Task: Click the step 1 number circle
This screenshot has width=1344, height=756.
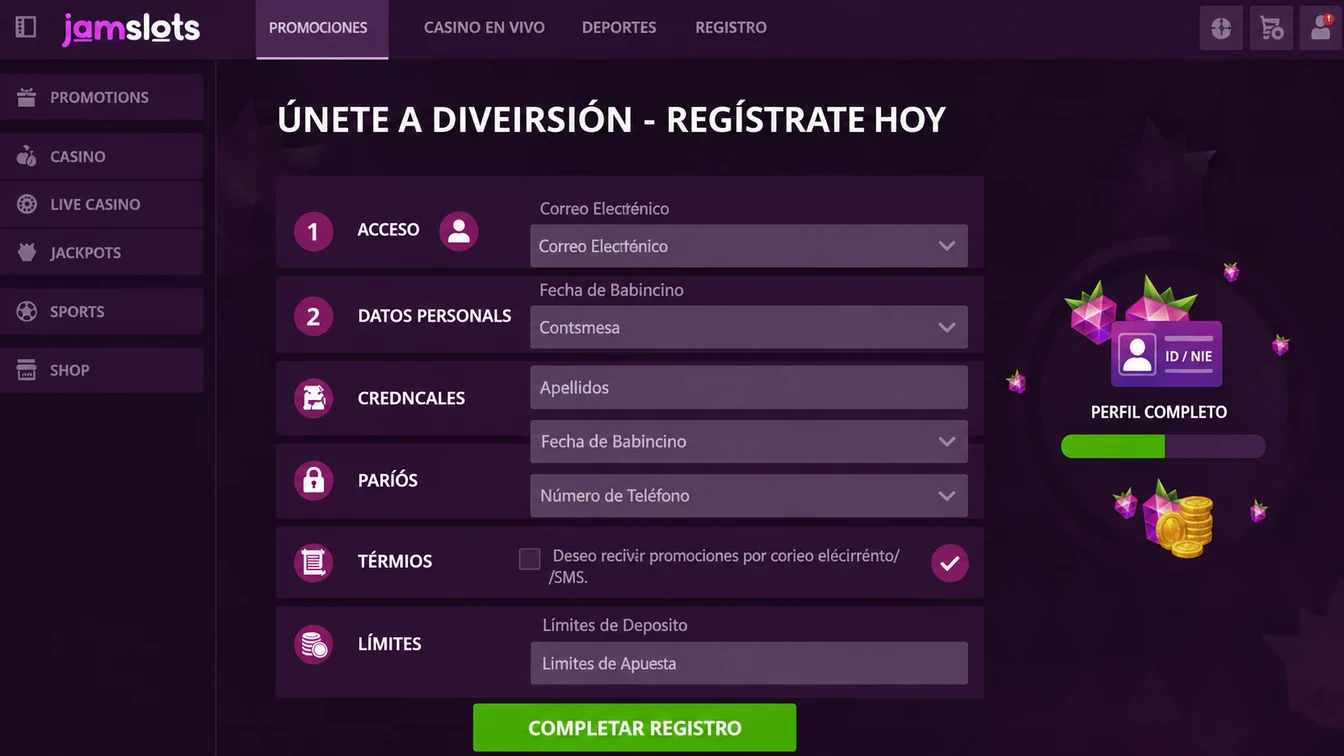Action: click(313, 232)
